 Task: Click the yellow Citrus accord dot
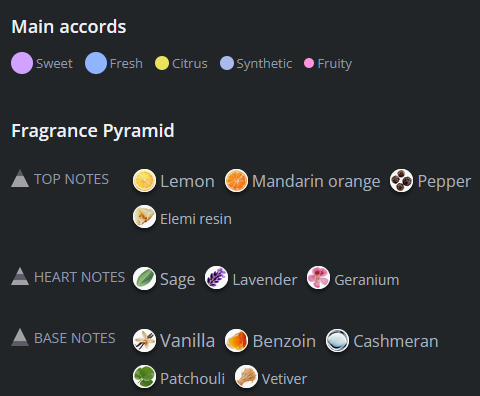(x=162, y=63)
